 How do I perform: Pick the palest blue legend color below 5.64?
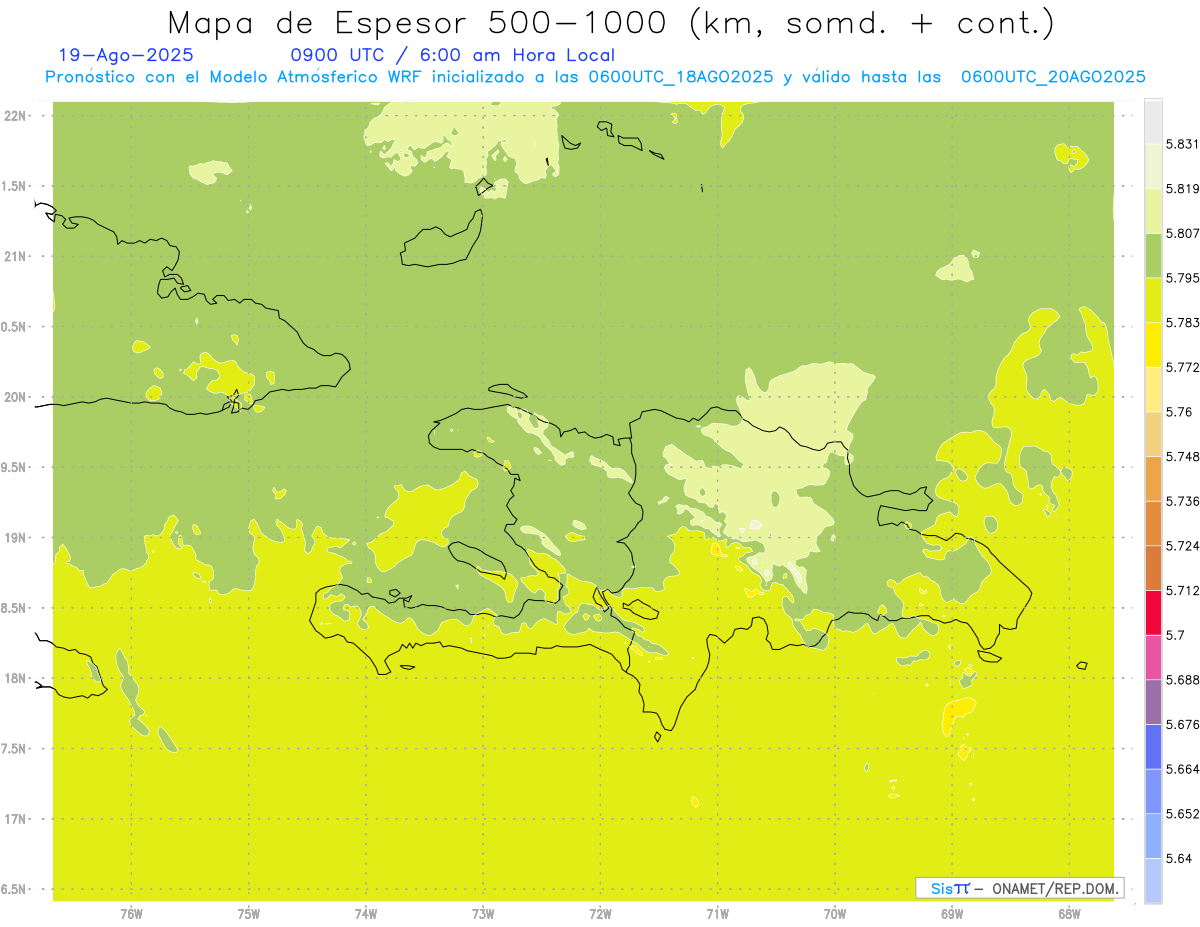point(1153,881)
